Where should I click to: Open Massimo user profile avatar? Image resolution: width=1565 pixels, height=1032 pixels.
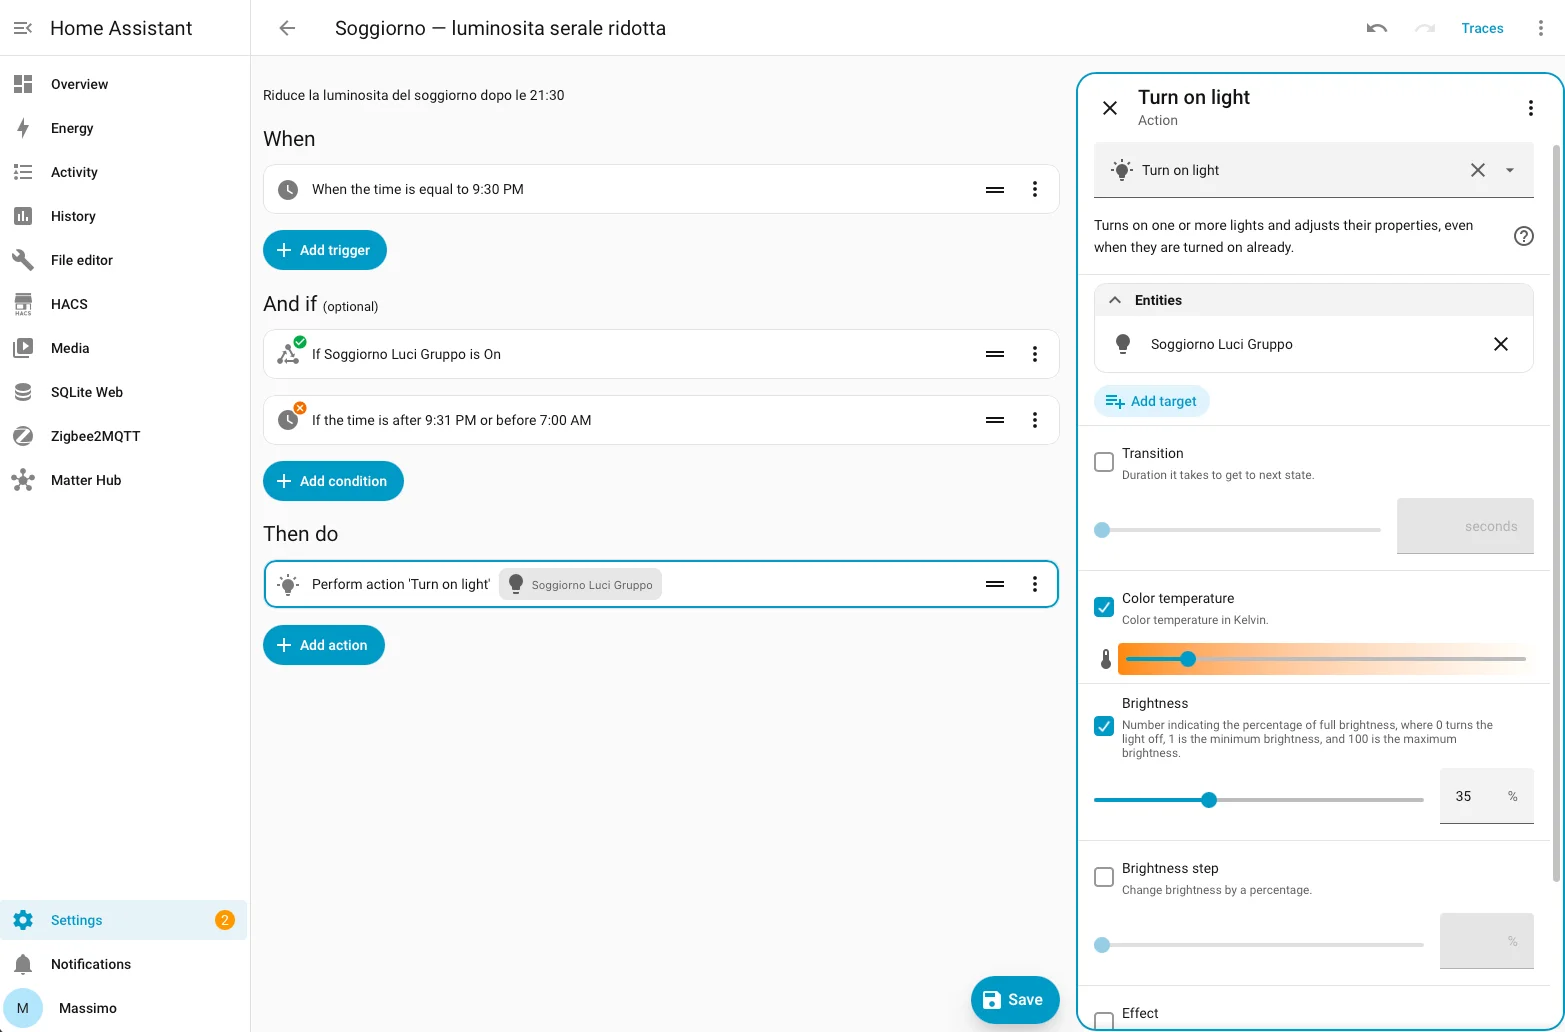(x=23, y=1008)
